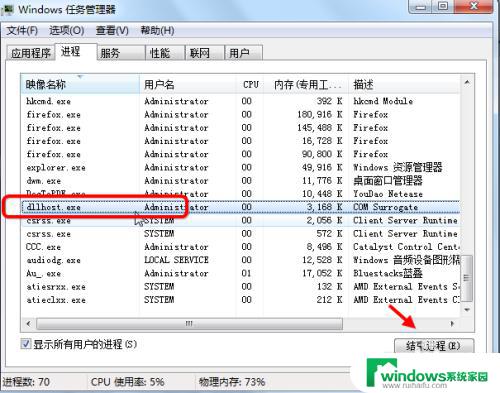Click LOCAL SERVICE user name cell
500x393 pixels.
tap(176, 260)
